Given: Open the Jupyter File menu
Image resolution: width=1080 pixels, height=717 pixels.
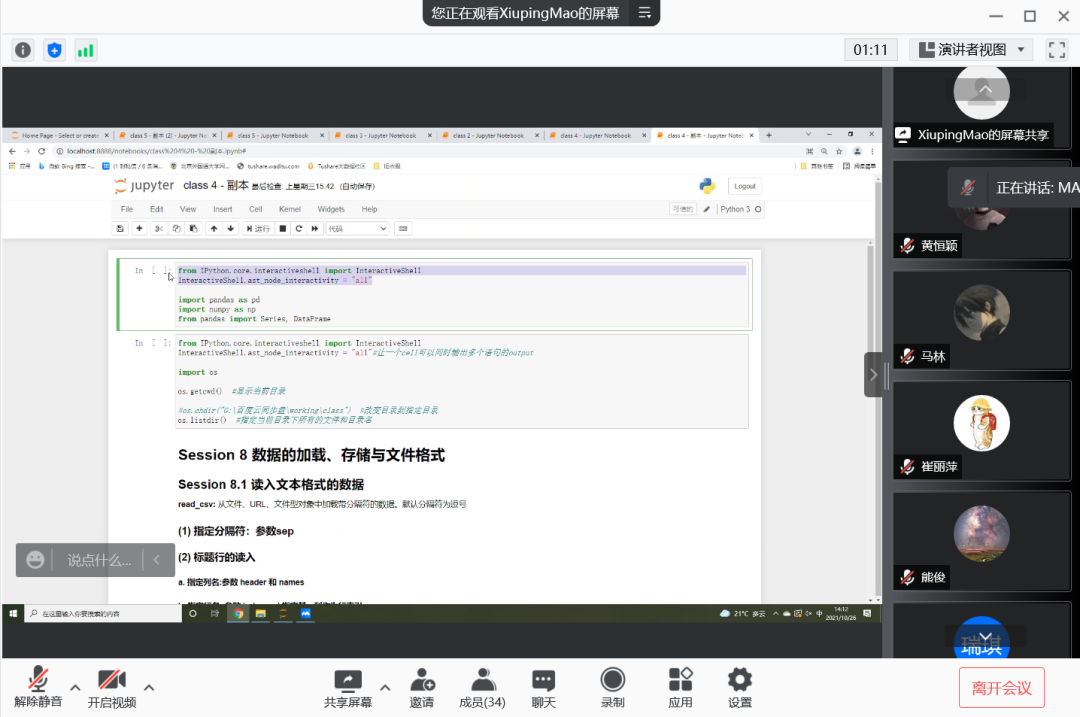Looking at the screenshot, I should [x=127, y=209].
